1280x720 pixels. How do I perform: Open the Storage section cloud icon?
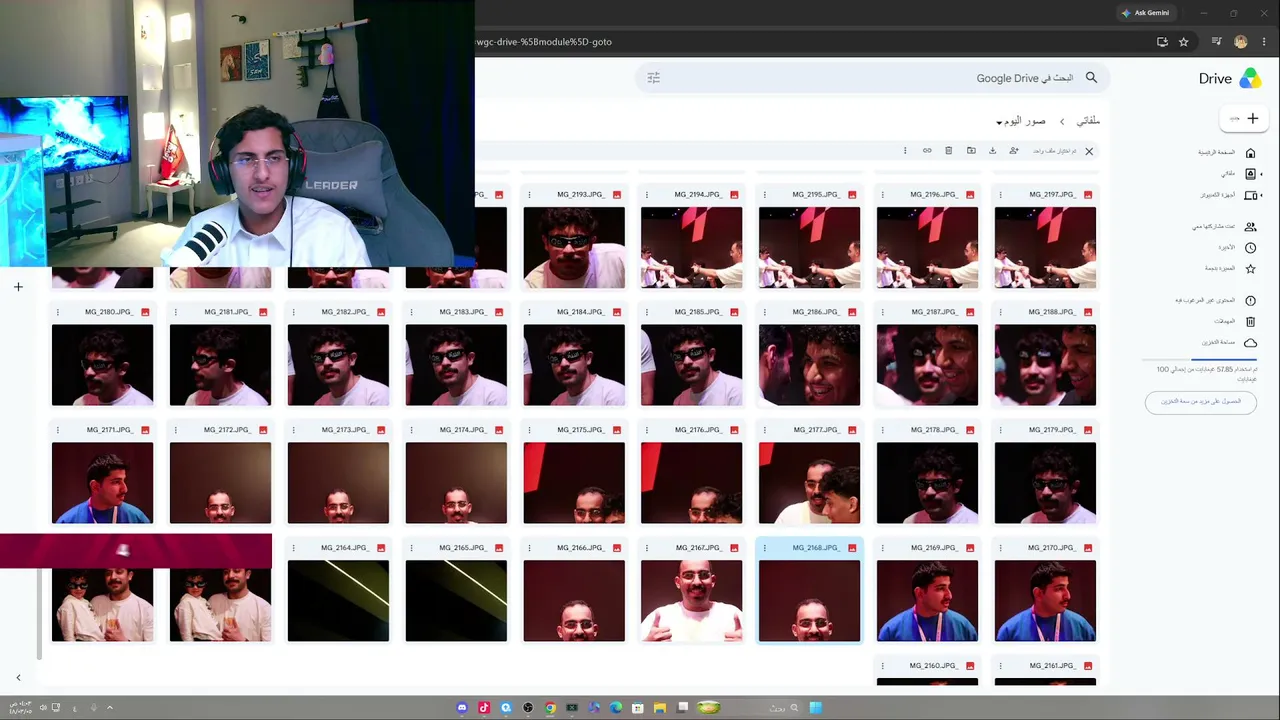click(1250, 343)
